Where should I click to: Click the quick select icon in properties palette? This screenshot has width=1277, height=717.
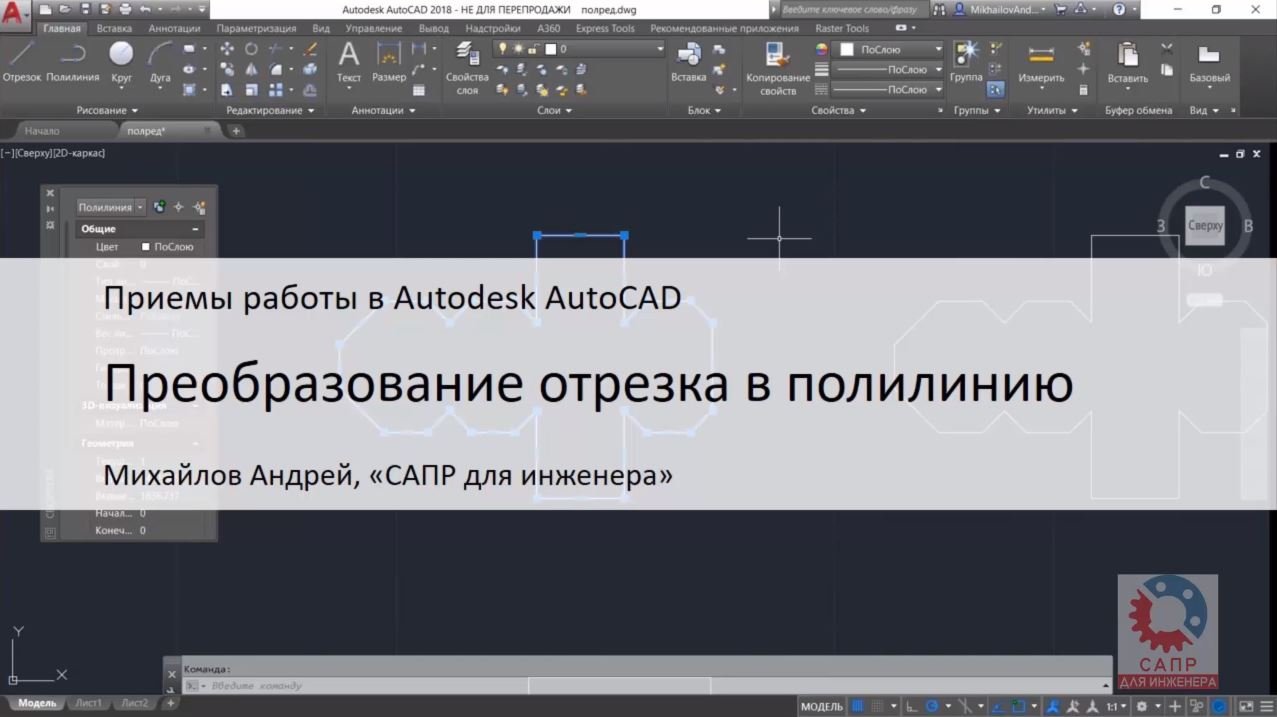pos(199,207)
